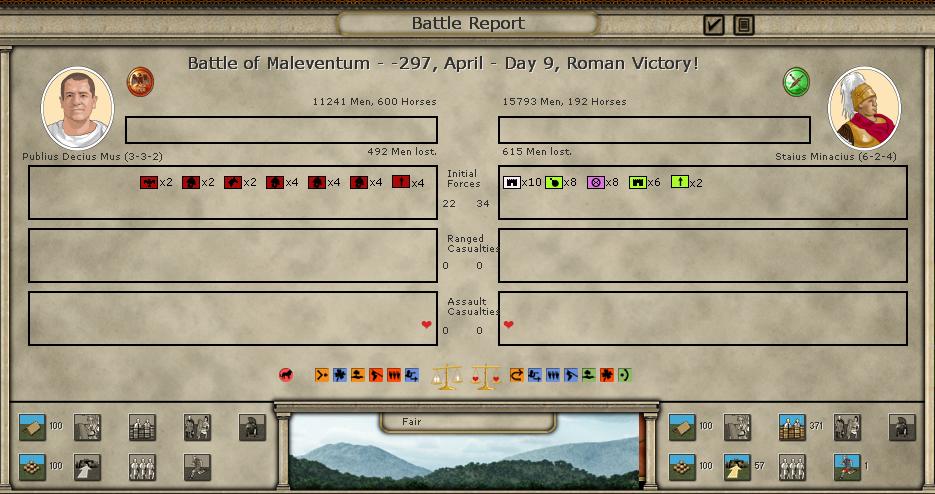Click the red horse cavalry icon
Viewport: 935px width, 494px height.
tap(286, 376)
